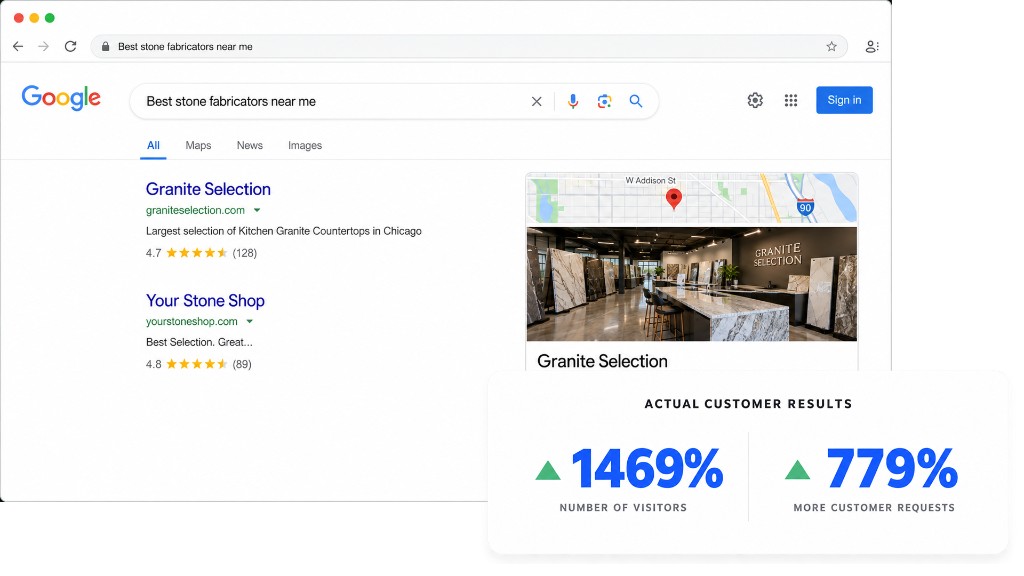
Task: Click 'Best Selection. Great...' snippet
Action: 199,342
